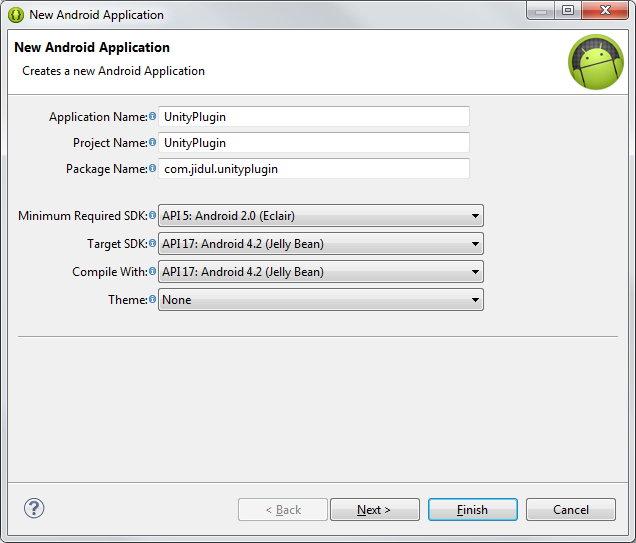Click info icon beside Target SDK
Image resolution: width=636 pixels, height=543 pixels.
tap(153, 243)
